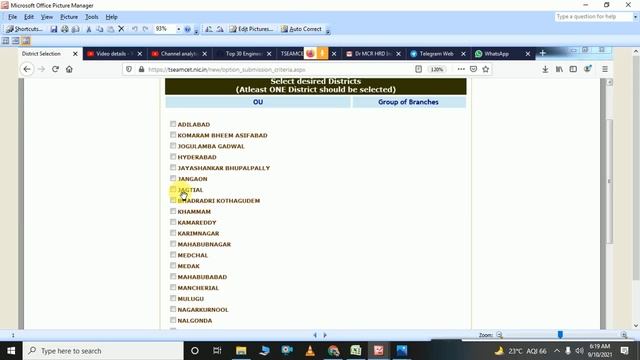Open the Edit menu
This screenshot has height=360, width=640.
click(x=29, y=17)
